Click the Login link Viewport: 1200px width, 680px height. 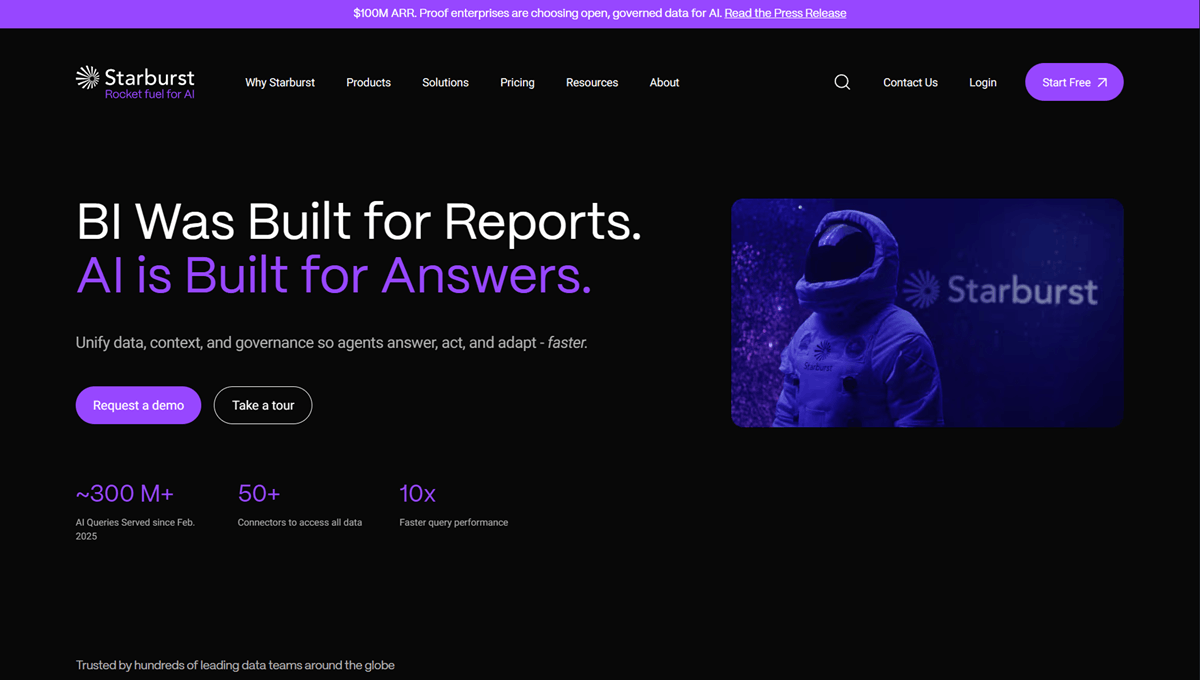[x=983, y=82]
